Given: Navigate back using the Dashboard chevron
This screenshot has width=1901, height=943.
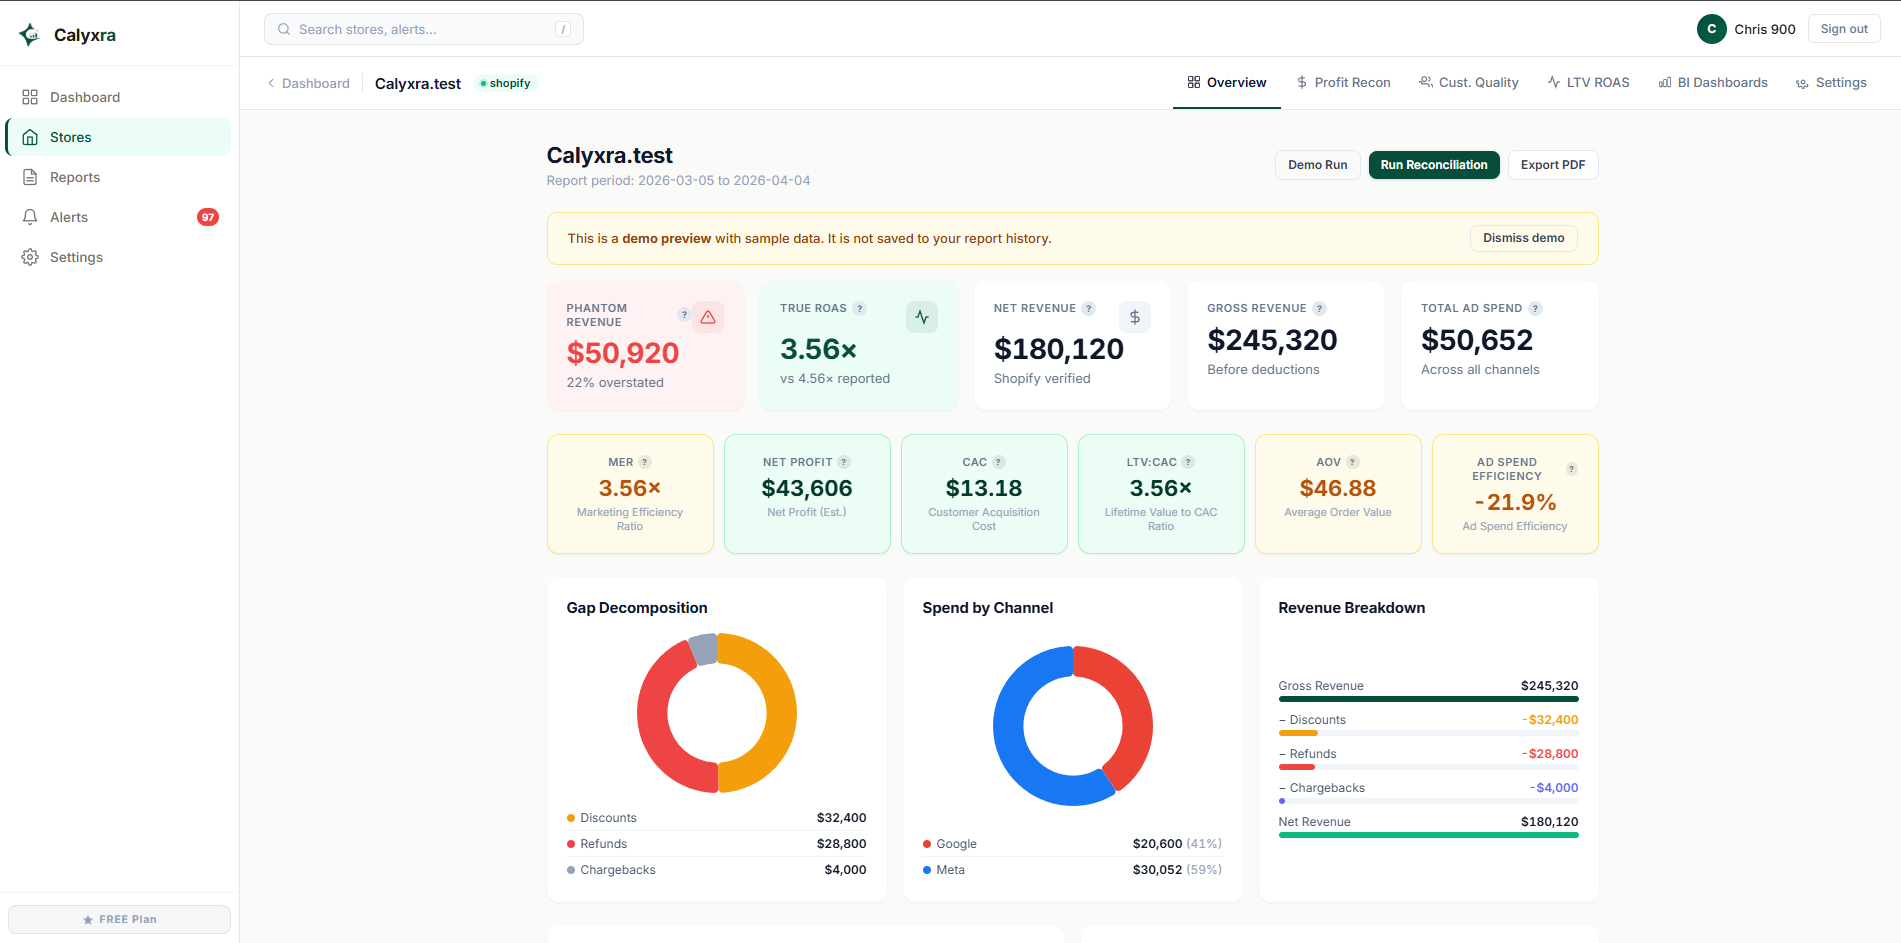Looking at the screenshot, I should (270, 83).
